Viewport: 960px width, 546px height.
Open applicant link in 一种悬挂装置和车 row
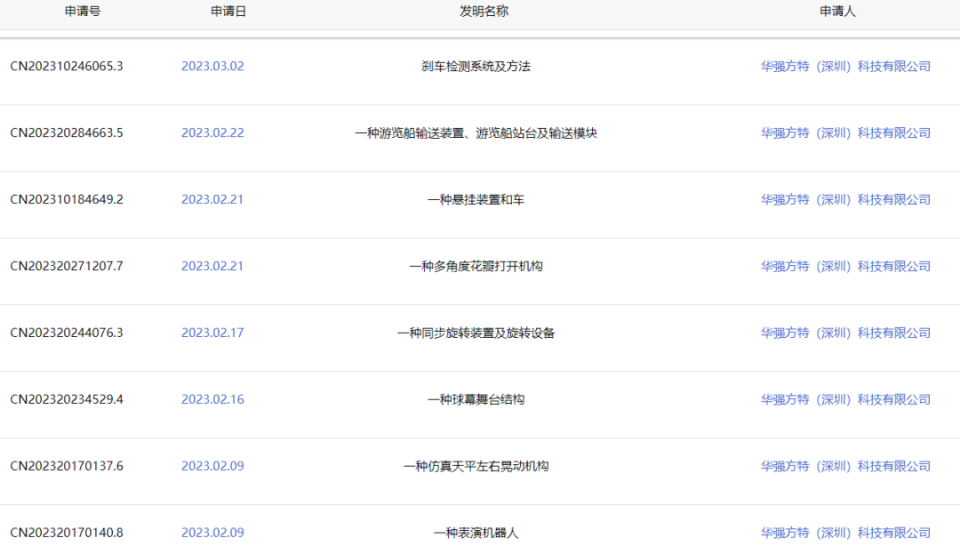[846, 200]
